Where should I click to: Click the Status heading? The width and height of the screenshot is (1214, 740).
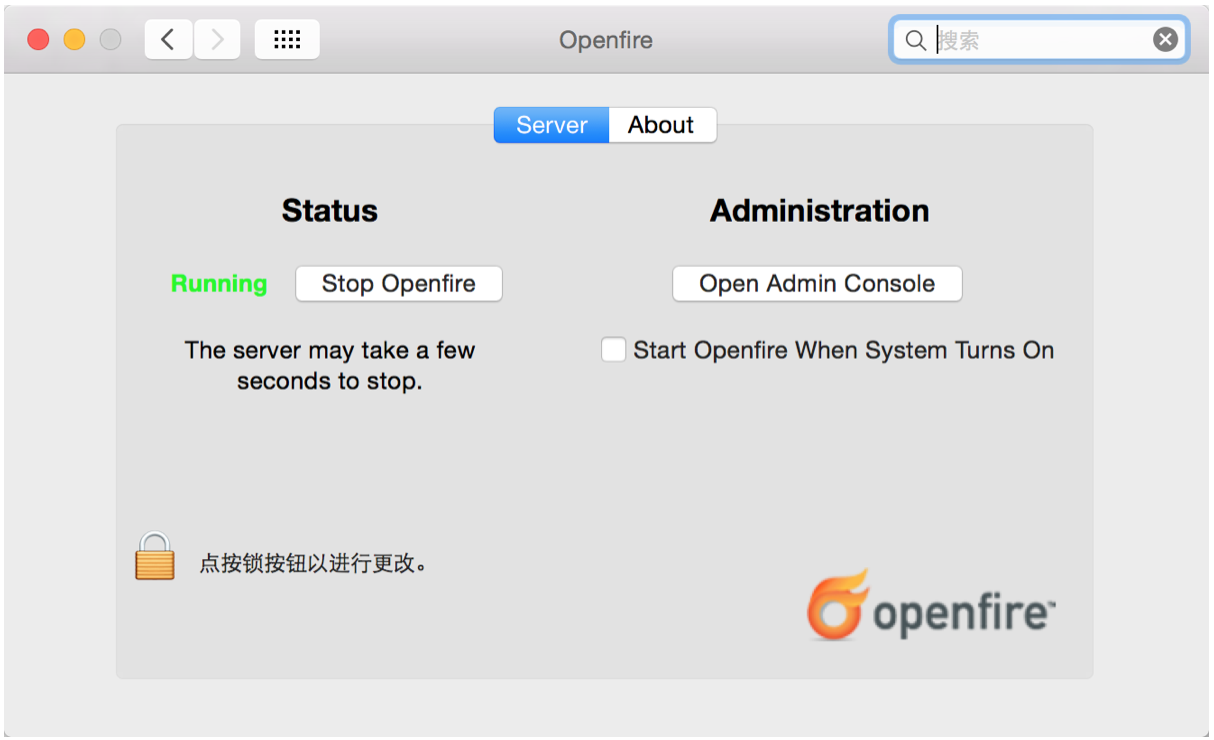tap(330, 210)
